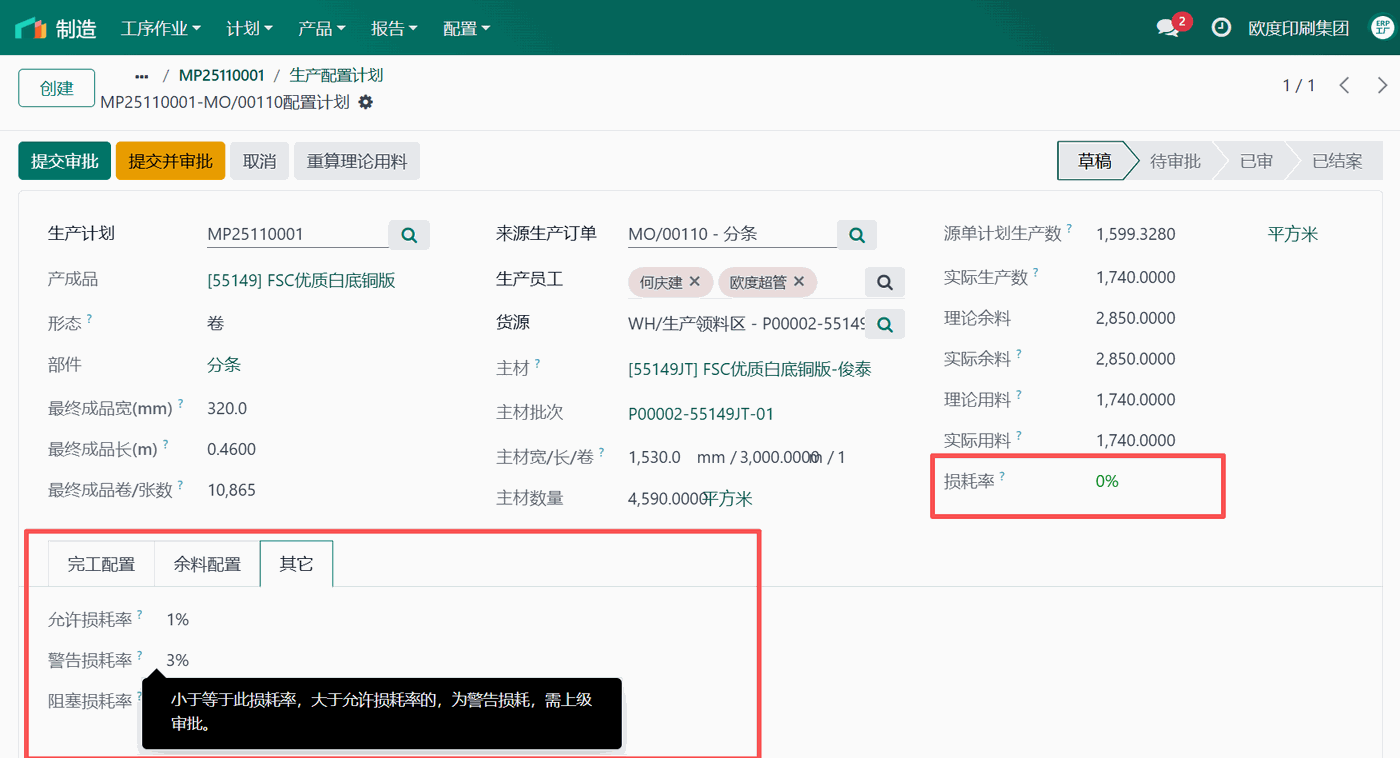Open the messages icon showing 2 notifications
Screen dimensions: 1400x758
[x=1167, y=27]
